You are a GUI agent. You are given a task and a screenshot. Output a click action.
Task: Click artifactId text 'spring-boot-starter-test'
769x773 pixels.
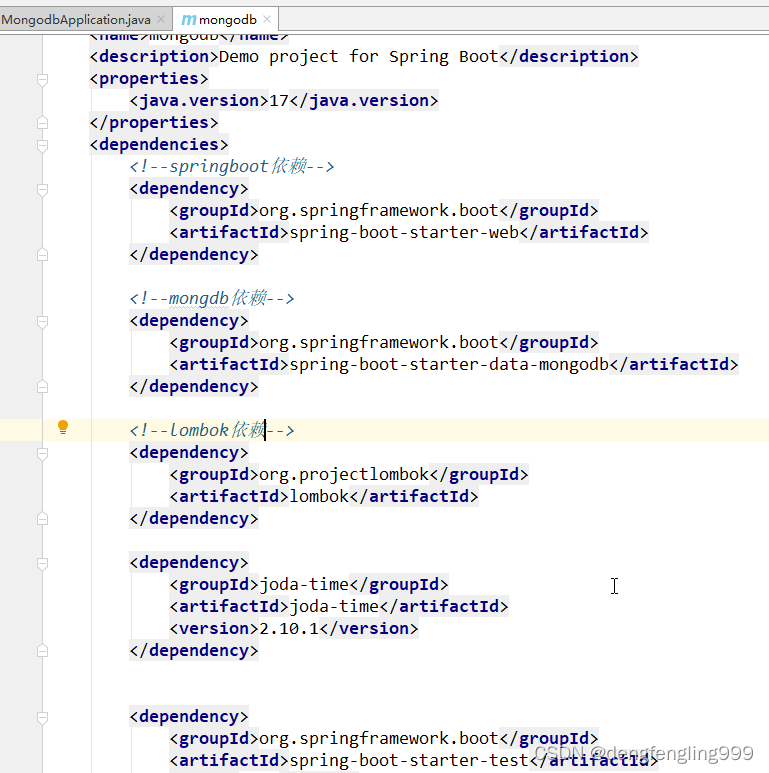point(409,761)
